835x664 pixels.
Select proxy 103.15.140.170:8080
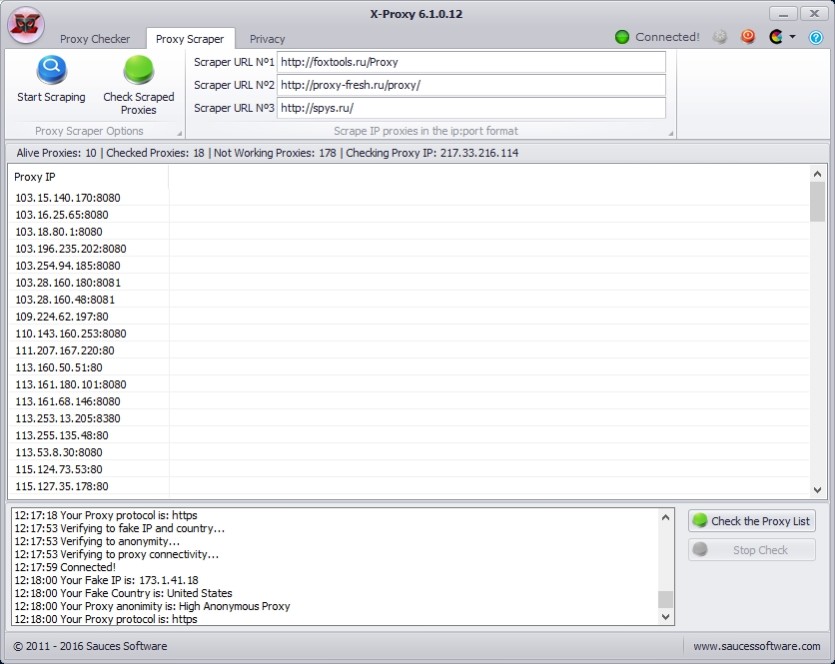coord(68,198)
